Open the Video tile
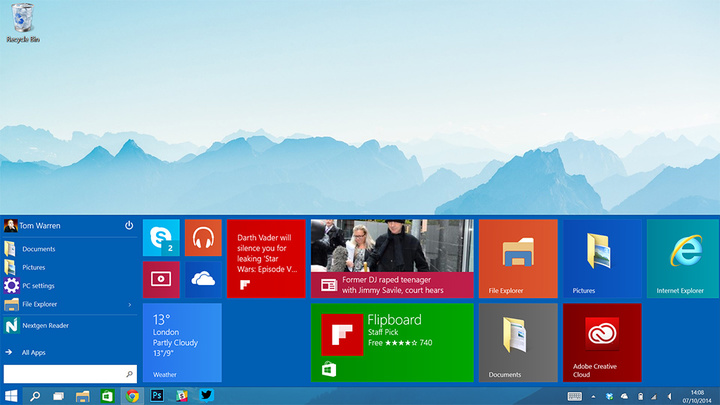 pos(161,280)
